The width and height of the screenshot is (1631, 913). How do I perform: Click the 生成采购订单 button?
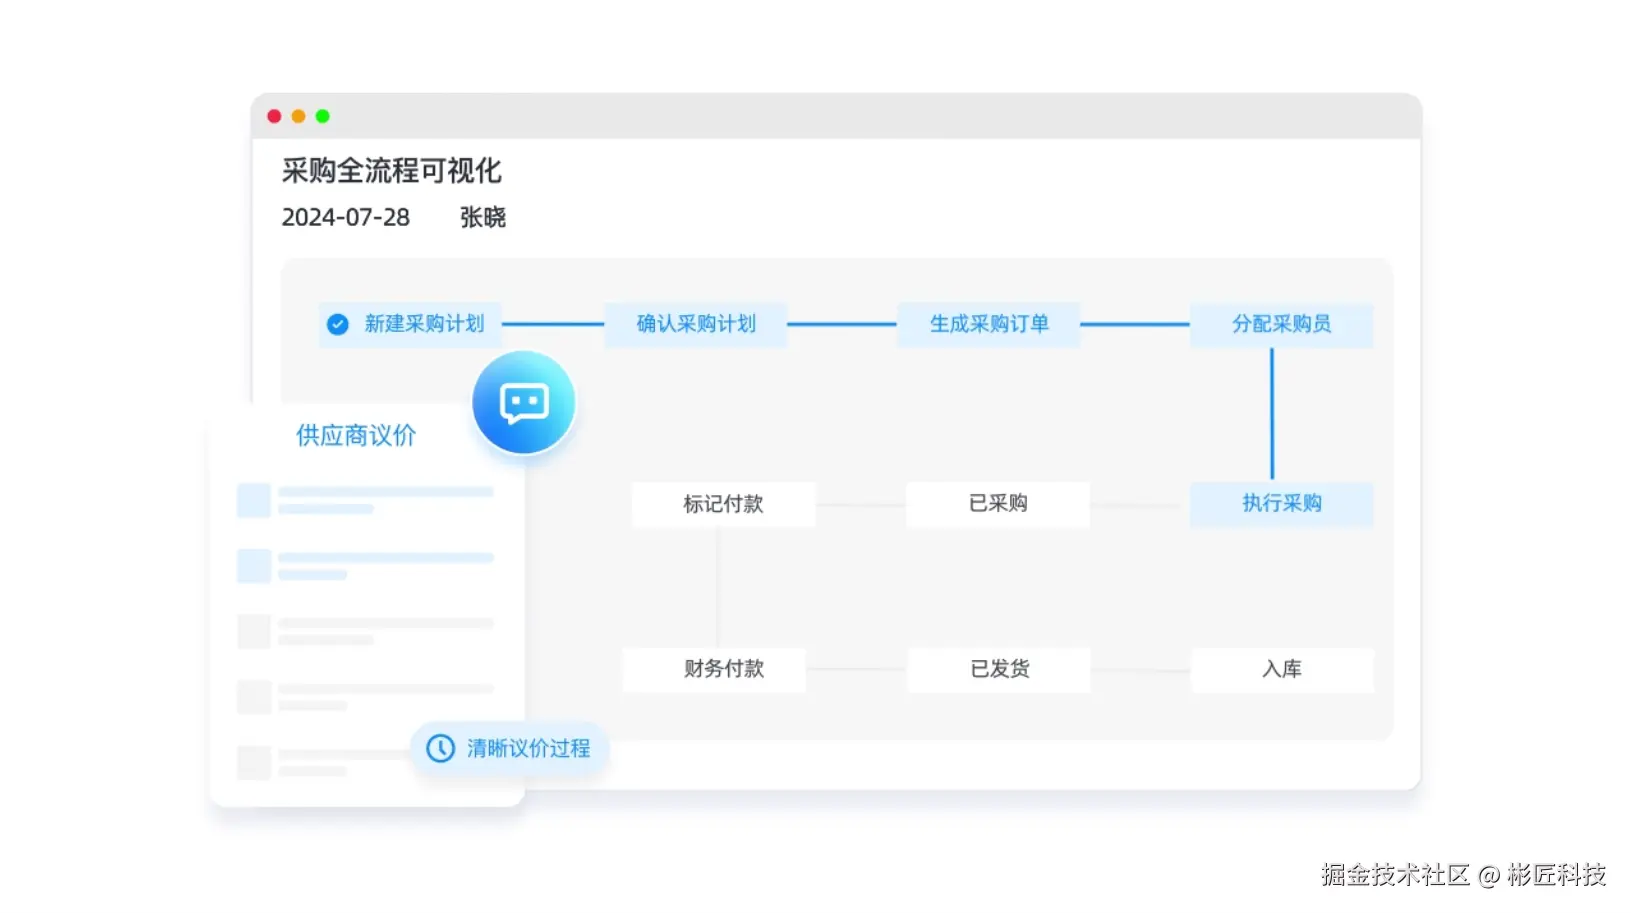(x=989, y=324)
